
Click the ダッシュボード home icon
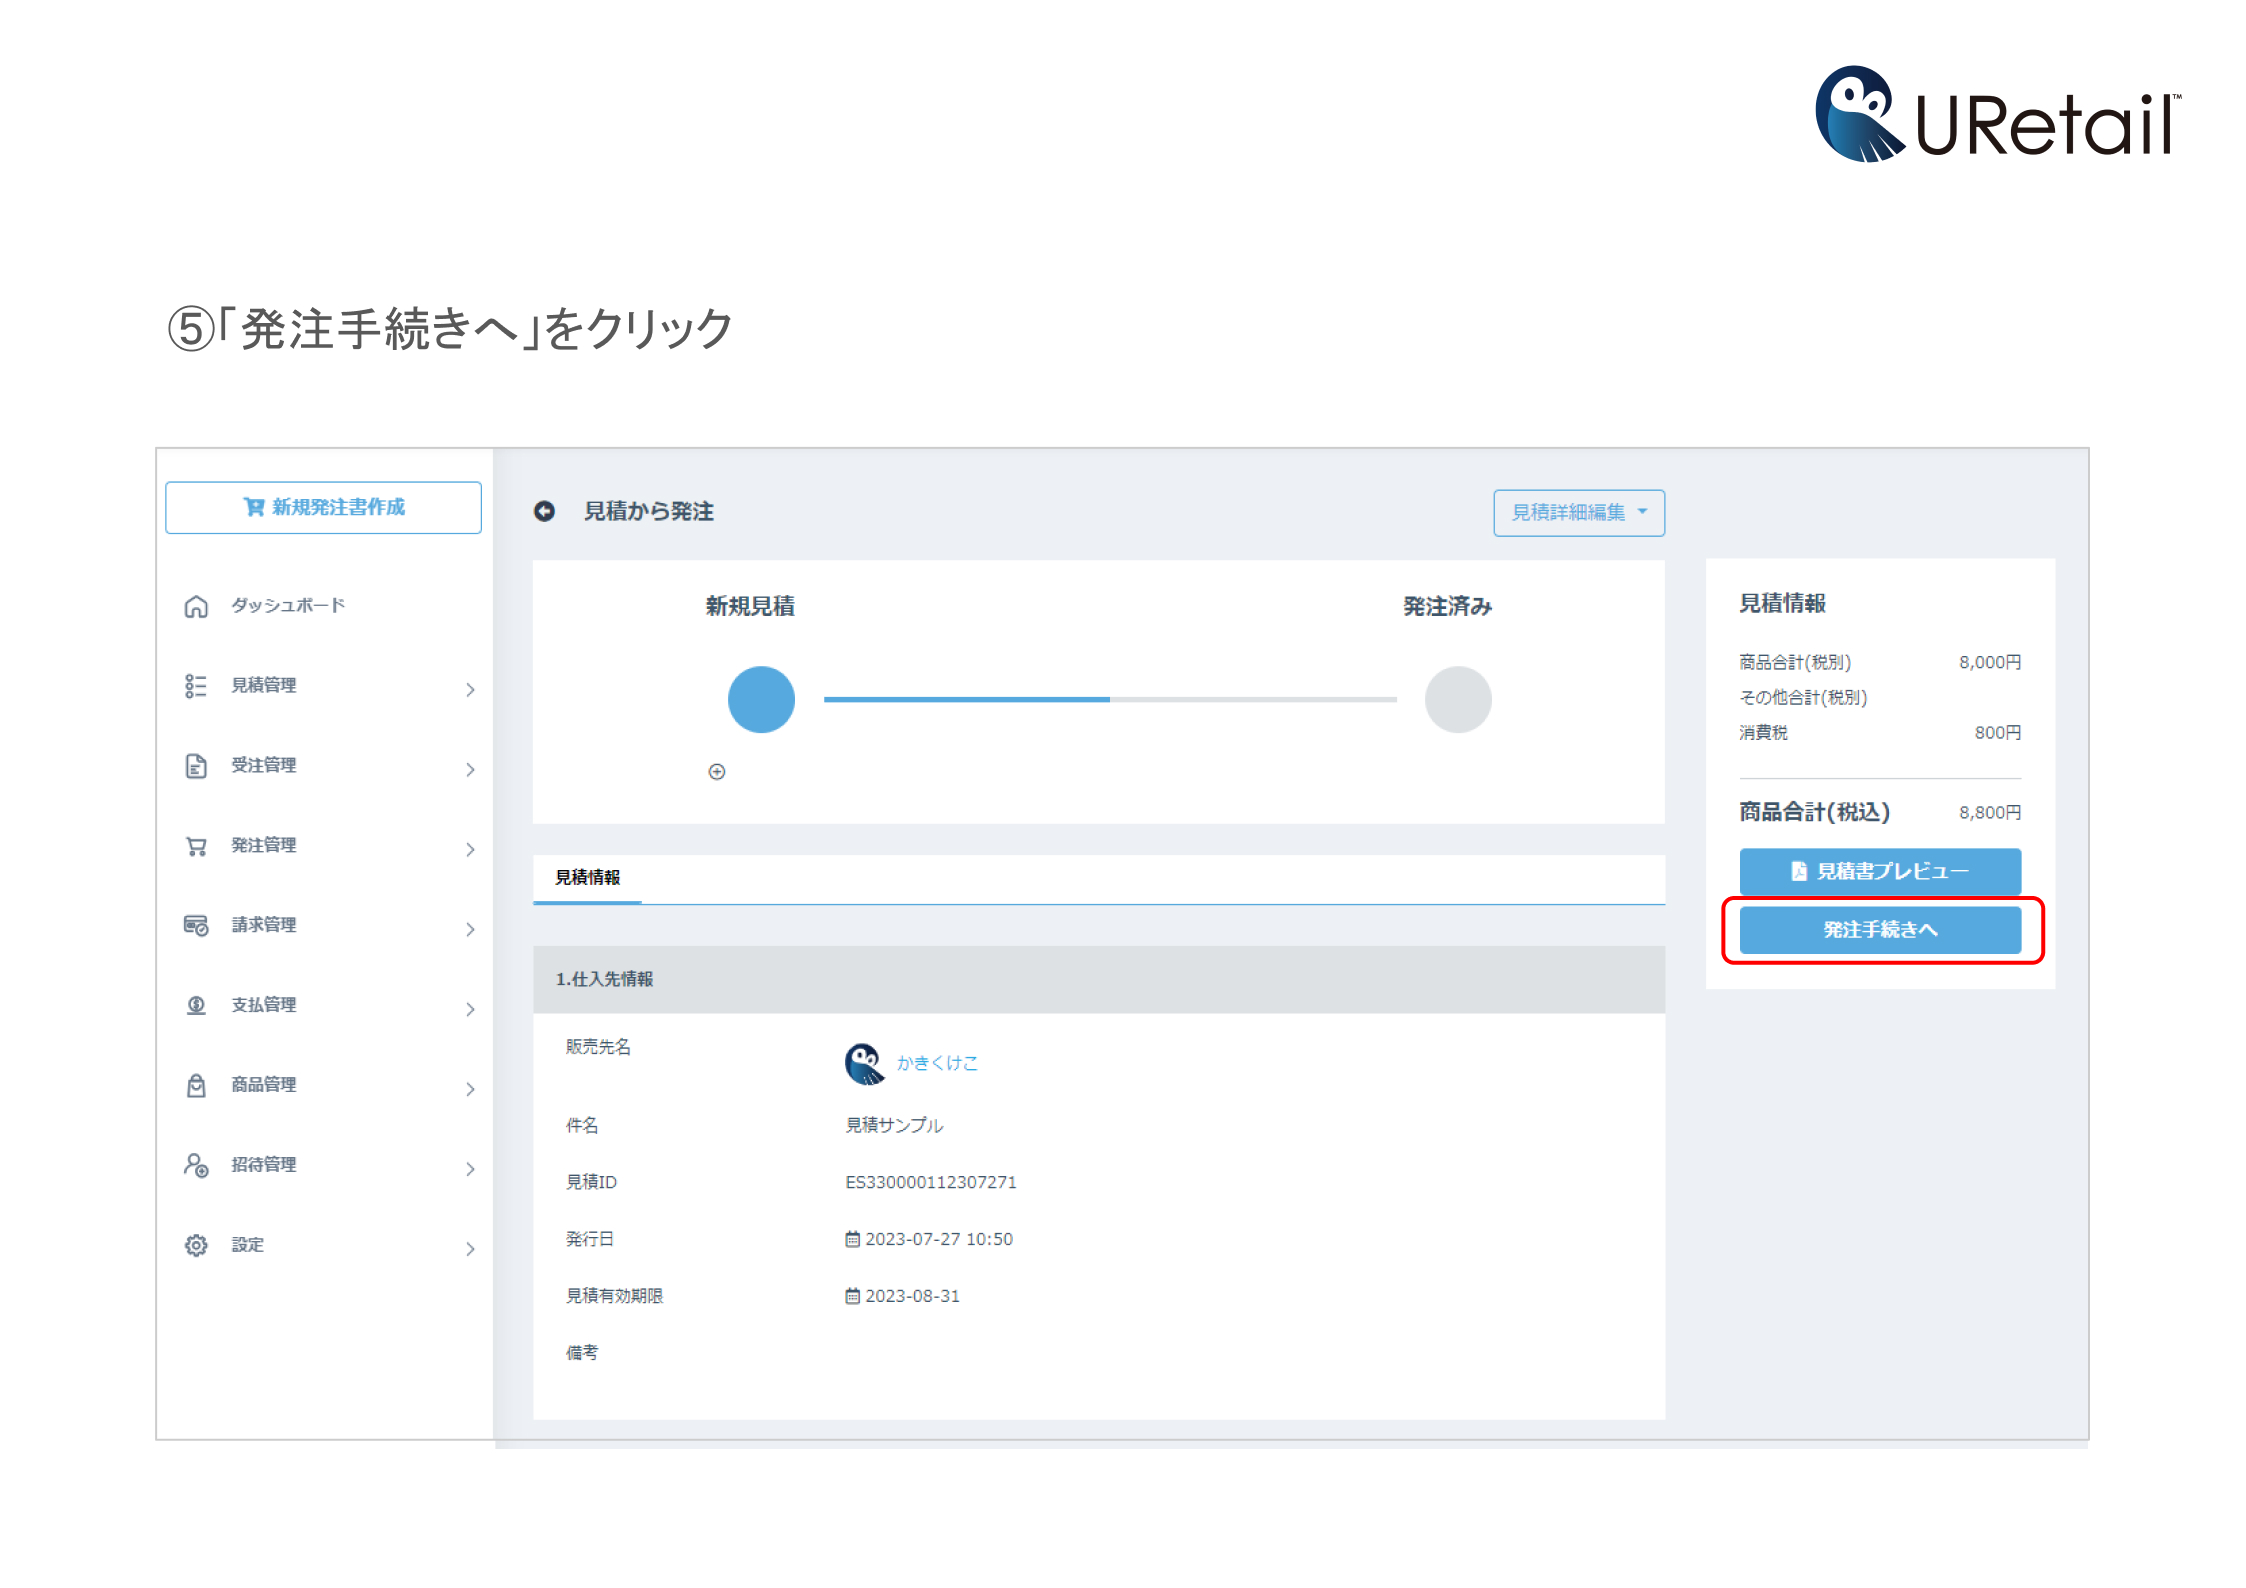196,606
